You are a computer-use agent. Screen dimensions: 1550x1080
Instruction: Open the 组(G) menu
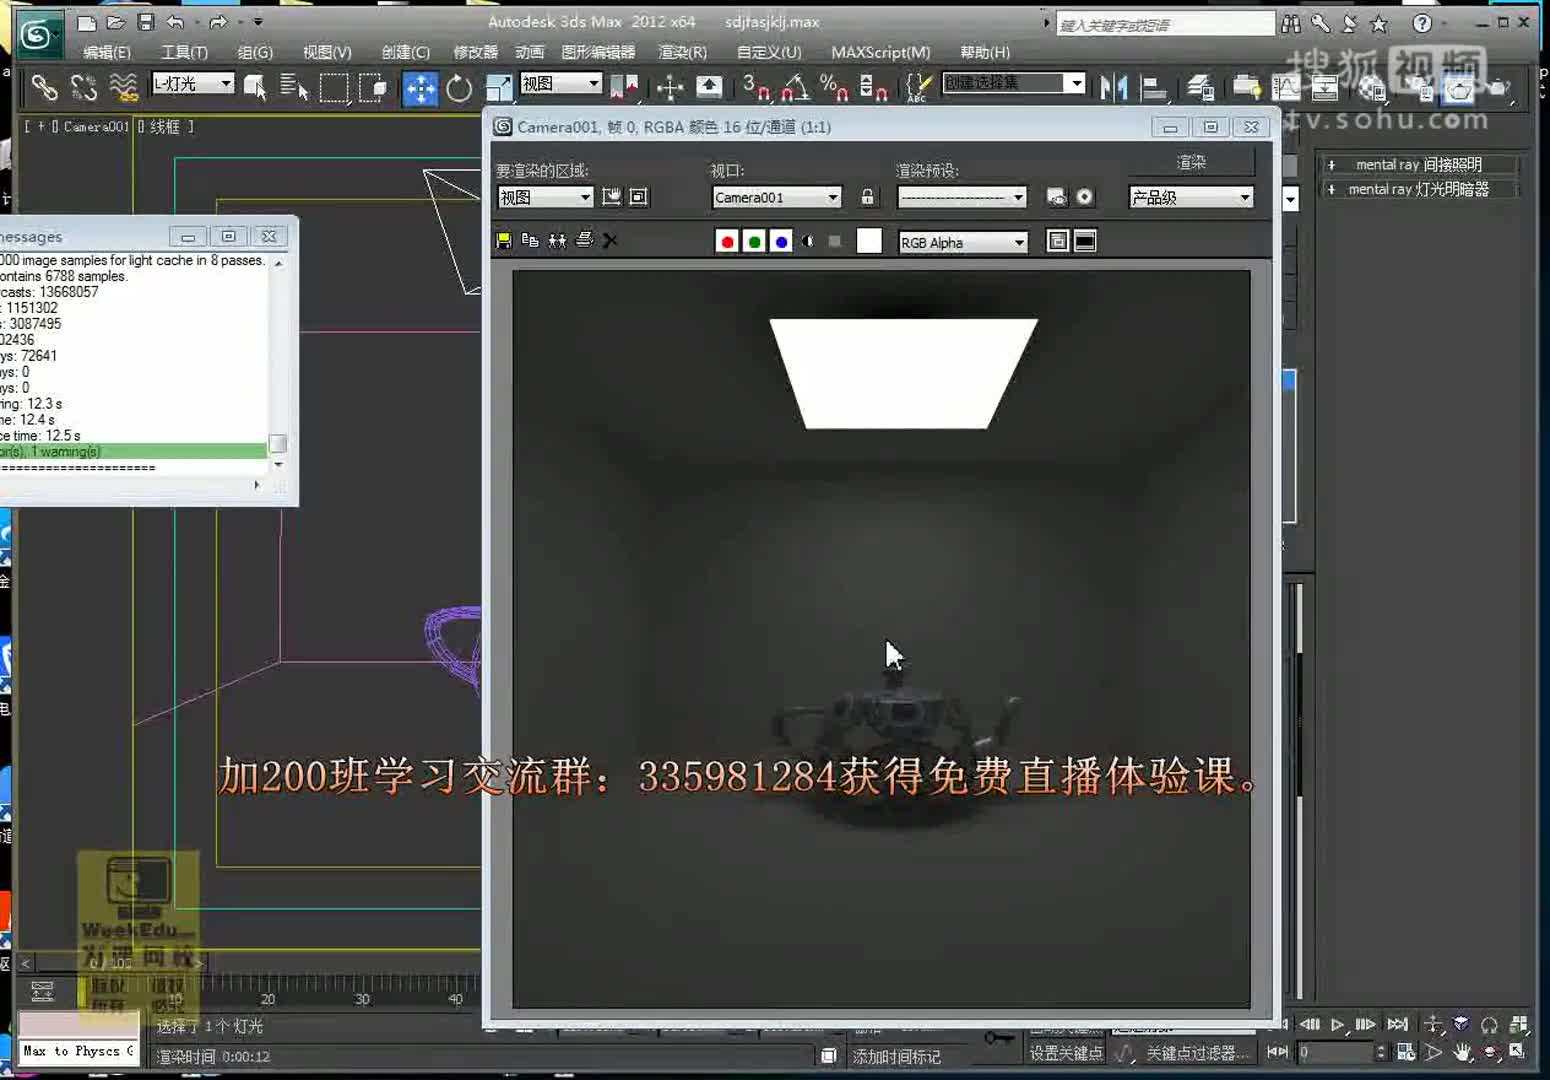tap(255, 52)
